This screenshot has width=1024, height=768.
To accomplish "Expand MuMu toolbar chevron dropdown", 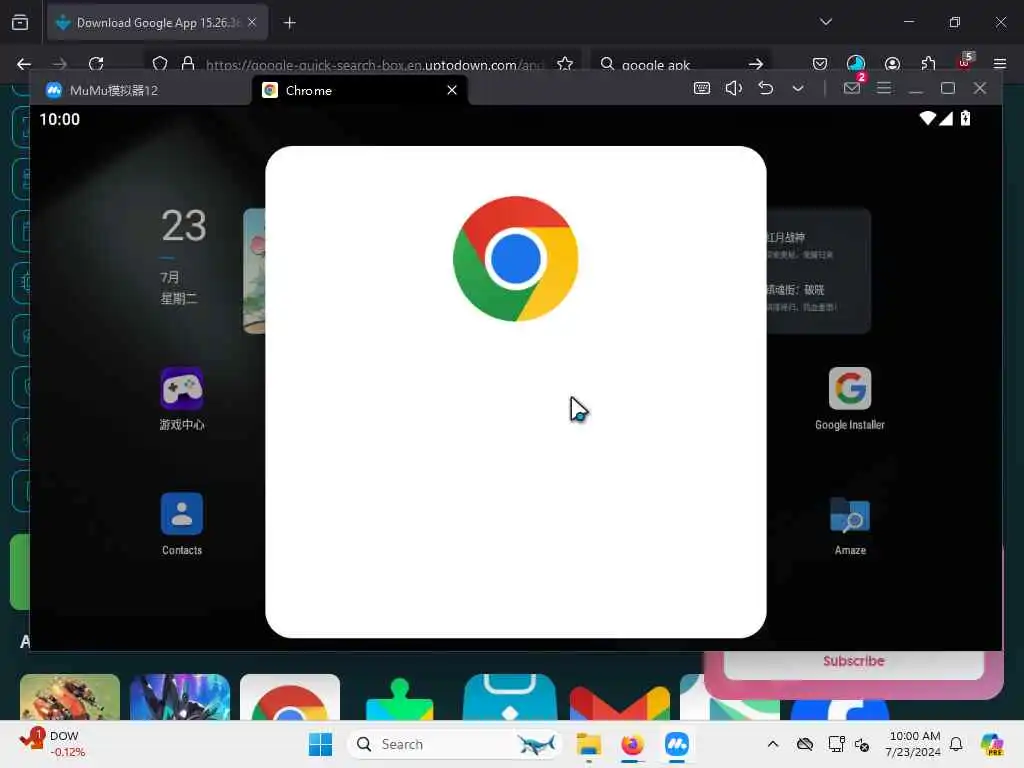I will pos(797,88).
